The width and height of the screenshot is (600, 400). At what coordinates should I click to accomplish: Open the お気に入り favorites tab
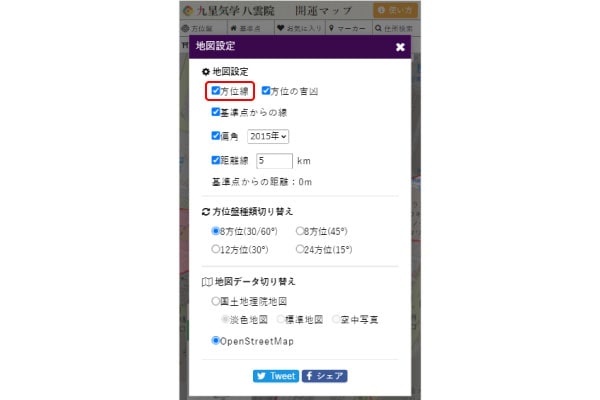pyautogui.click(x=300, y=28)
